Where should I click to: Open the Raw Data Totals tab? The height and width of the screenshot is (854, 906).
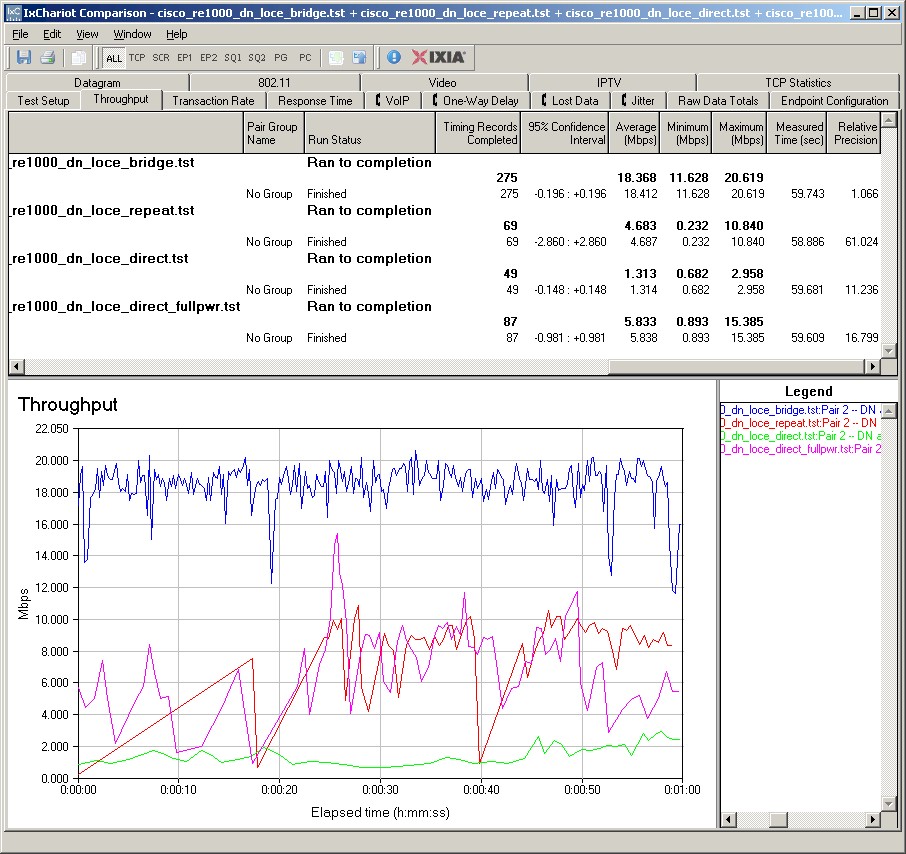[718, 101]
